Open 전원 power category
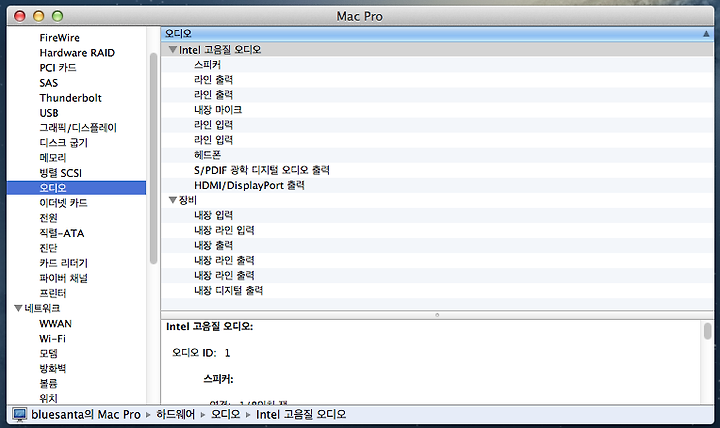The image size is (720, 428). pos(49,218)
